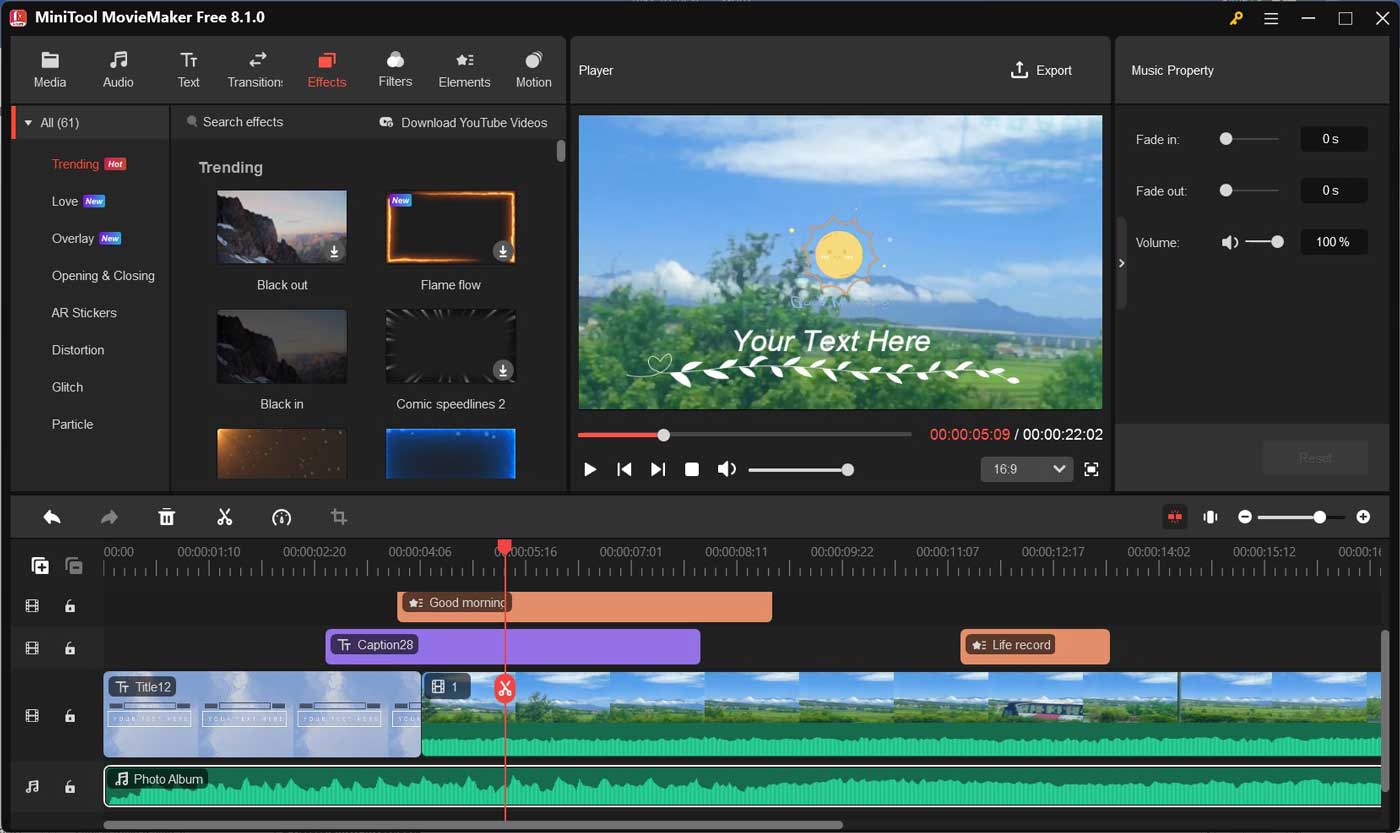Select the Trending category
The width and height of the screenshot is (1400, 833).
pyautogui.click(x=75, y=164)
